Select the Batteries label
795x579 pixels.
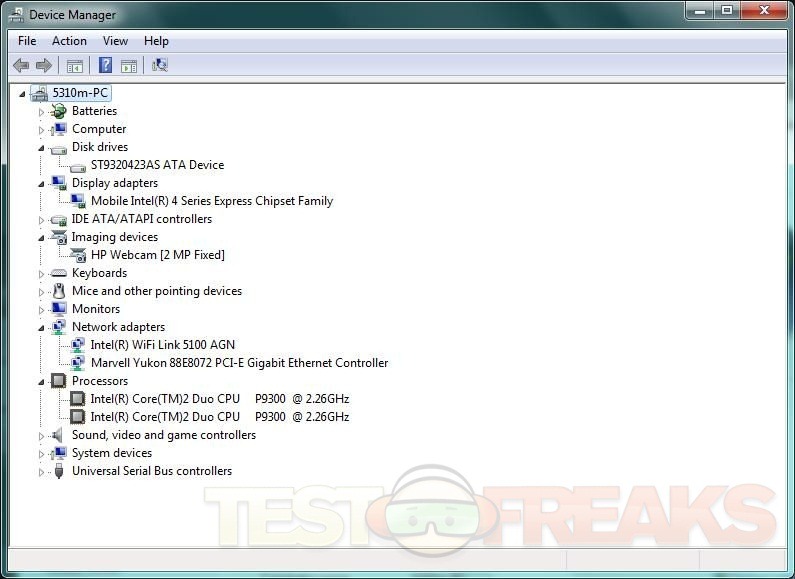[94, 111]
